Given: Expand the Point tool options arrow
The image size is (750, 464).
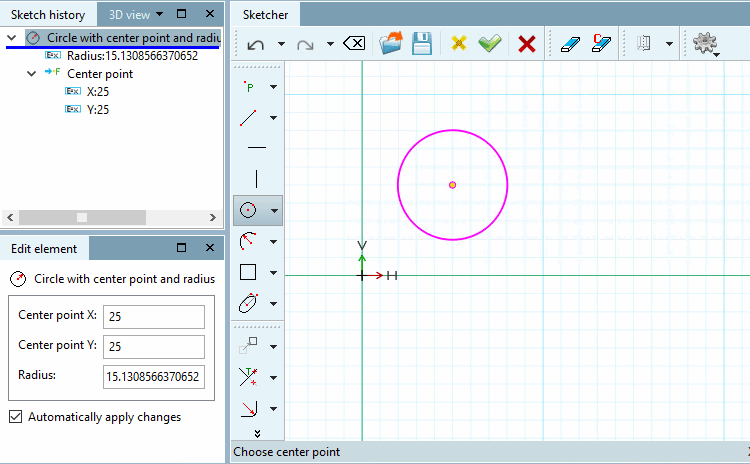Looking at the screenshot, I should click(274, 87).
